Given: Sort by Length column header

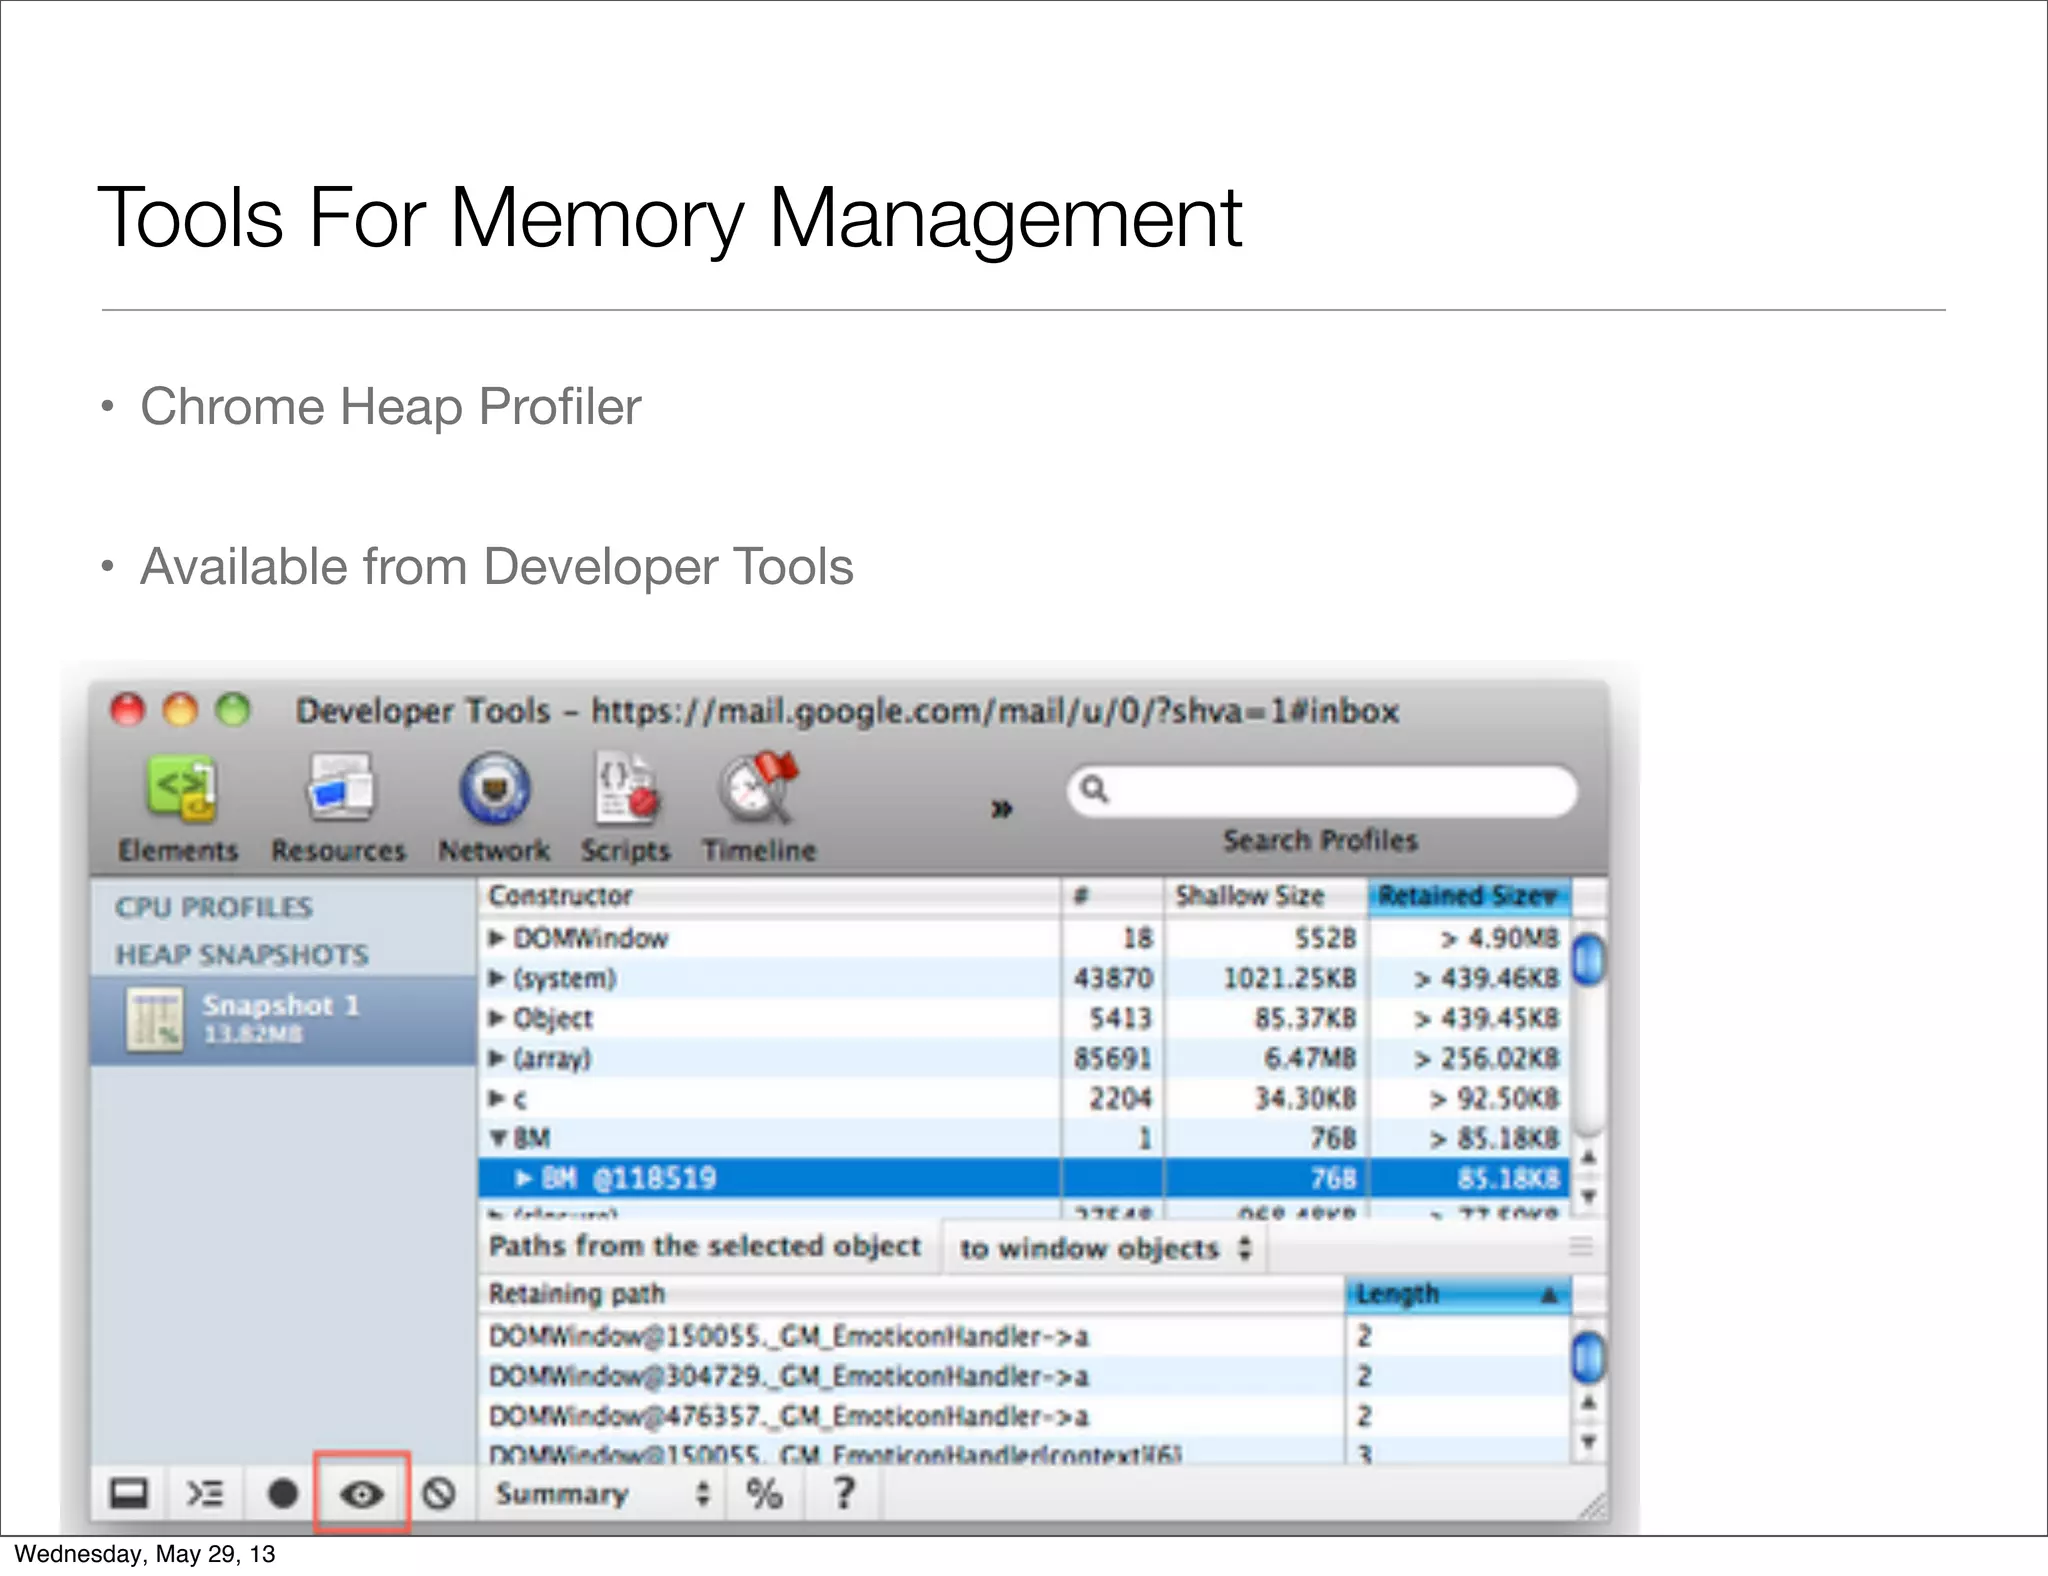Looking at the screenshot, I should (x=1458, y=1294).
